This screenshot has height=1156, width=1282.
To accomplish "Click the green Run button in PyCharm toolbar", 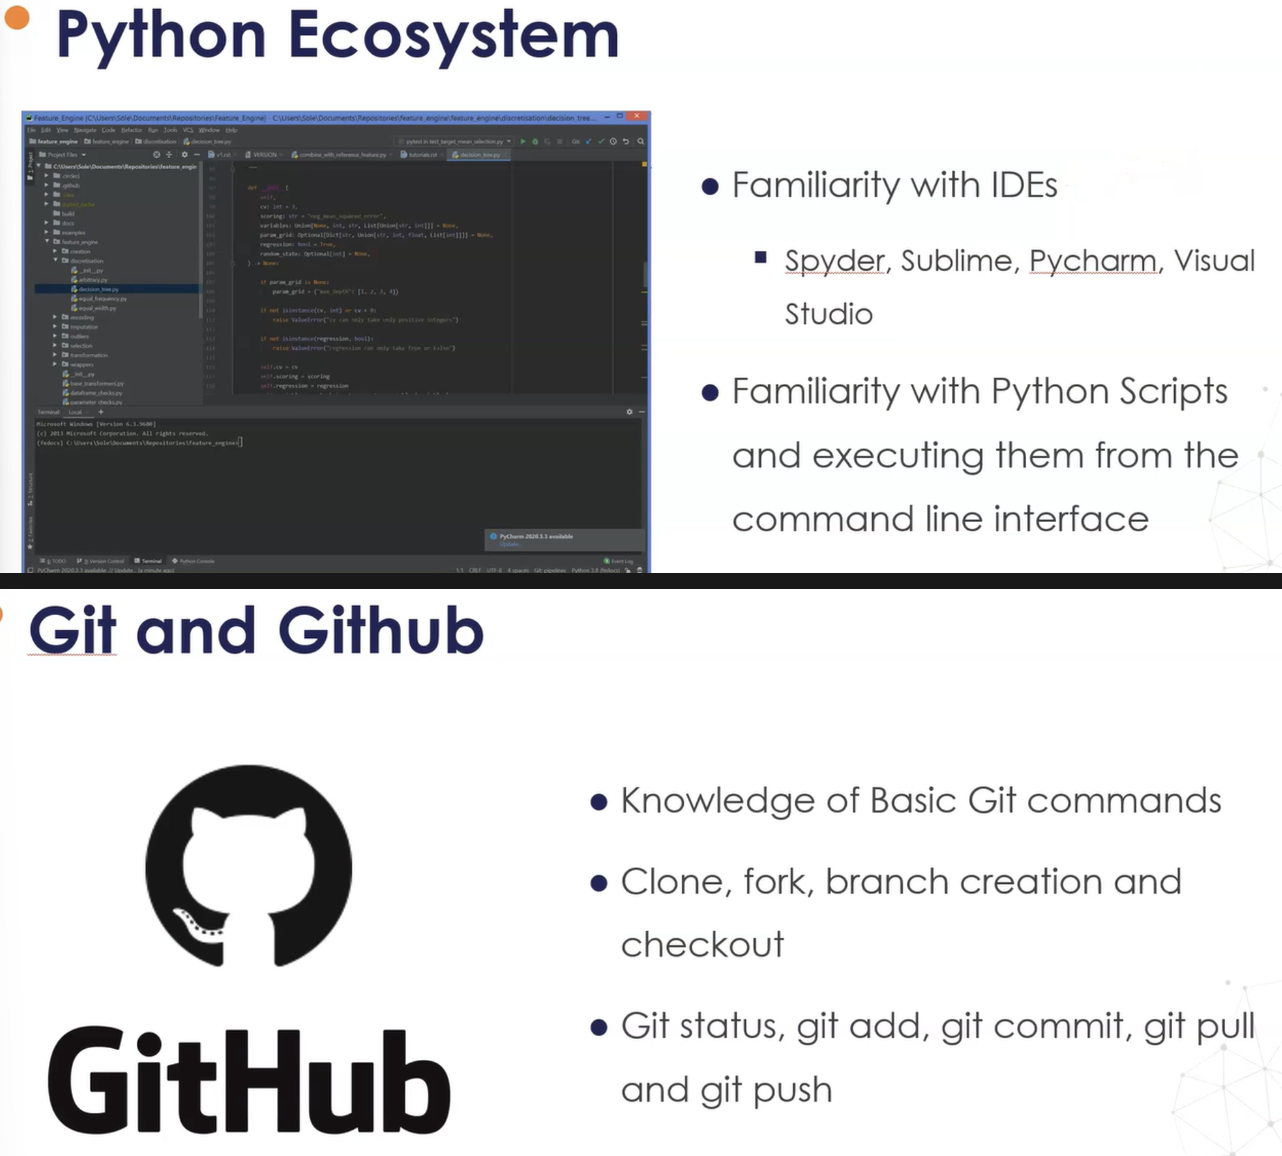I will [x=522, y=141].
